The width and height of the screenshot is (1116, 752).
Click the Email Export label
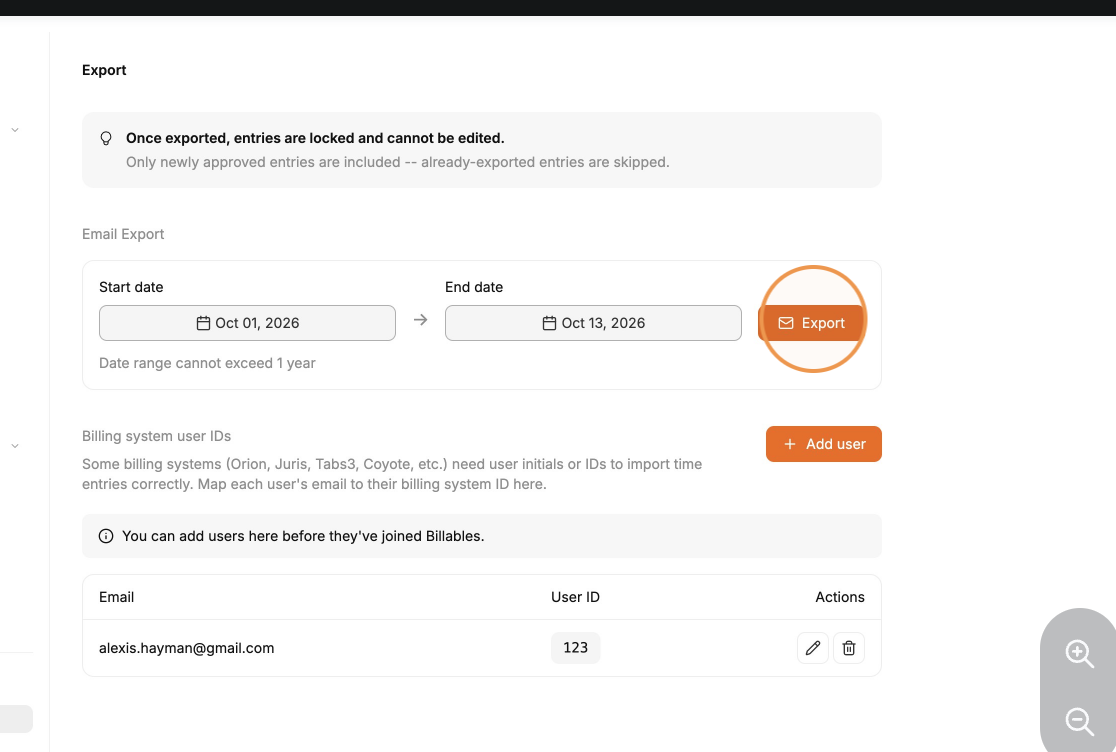(x=123, y=234)
